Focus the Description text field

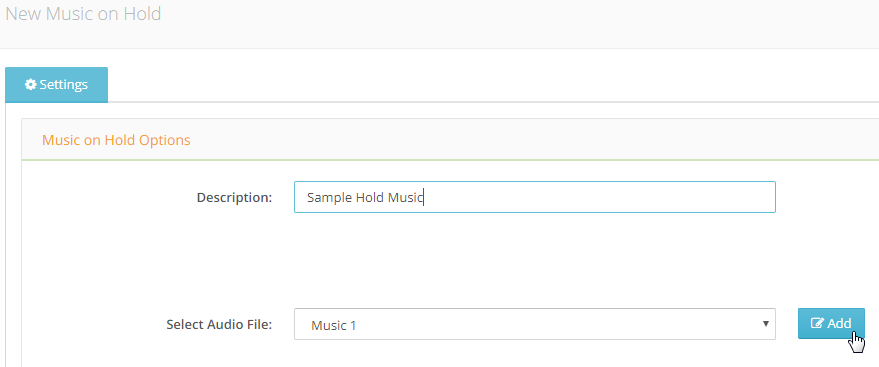[535, 197]
